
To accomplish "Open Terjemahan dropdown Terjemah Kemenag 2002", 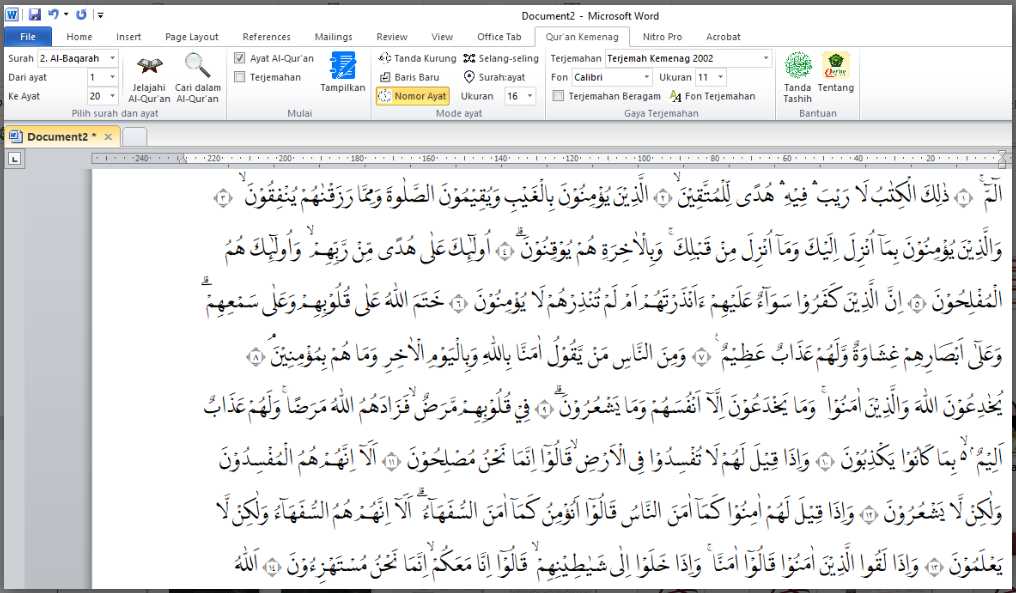I will [689, 58].
